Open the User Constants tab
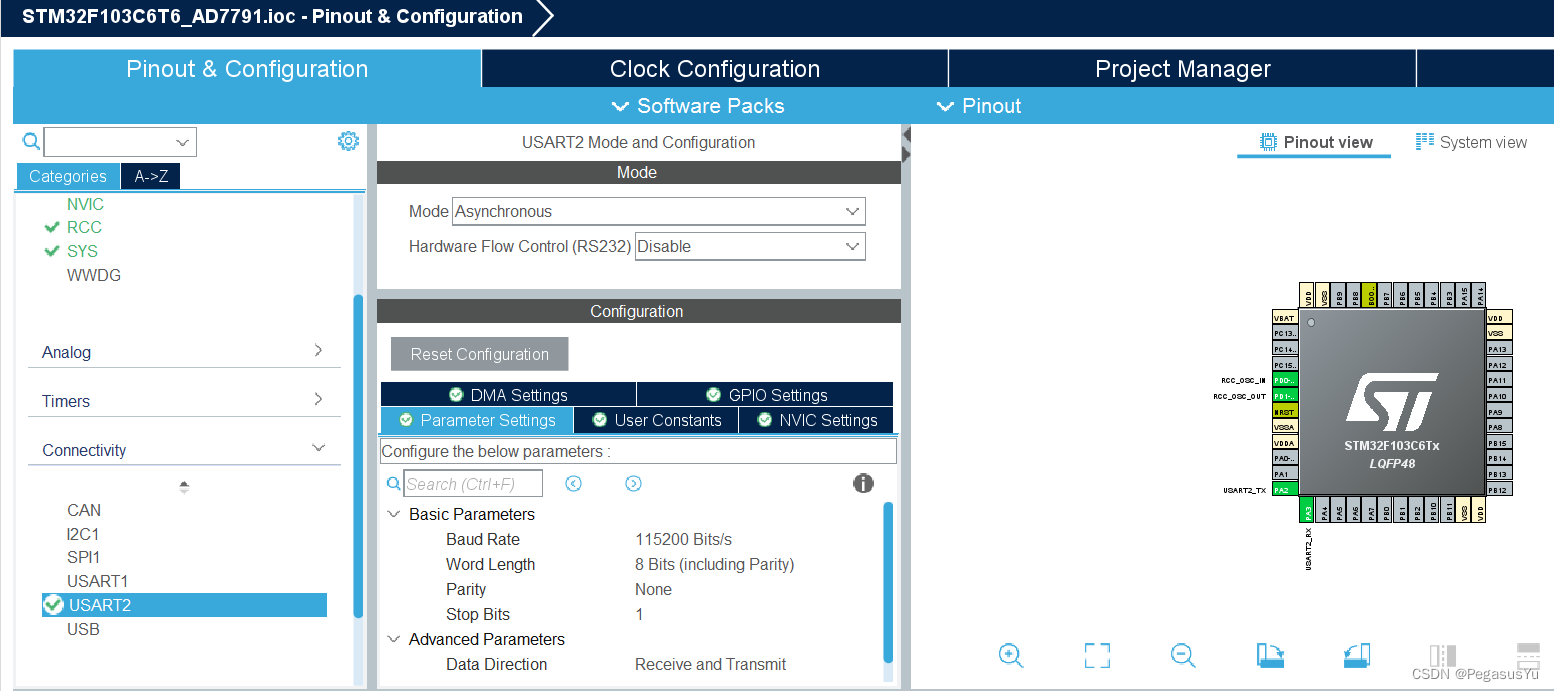This screenshot has height=691, width=1554. pyautogui.click(x=656, y=420)
